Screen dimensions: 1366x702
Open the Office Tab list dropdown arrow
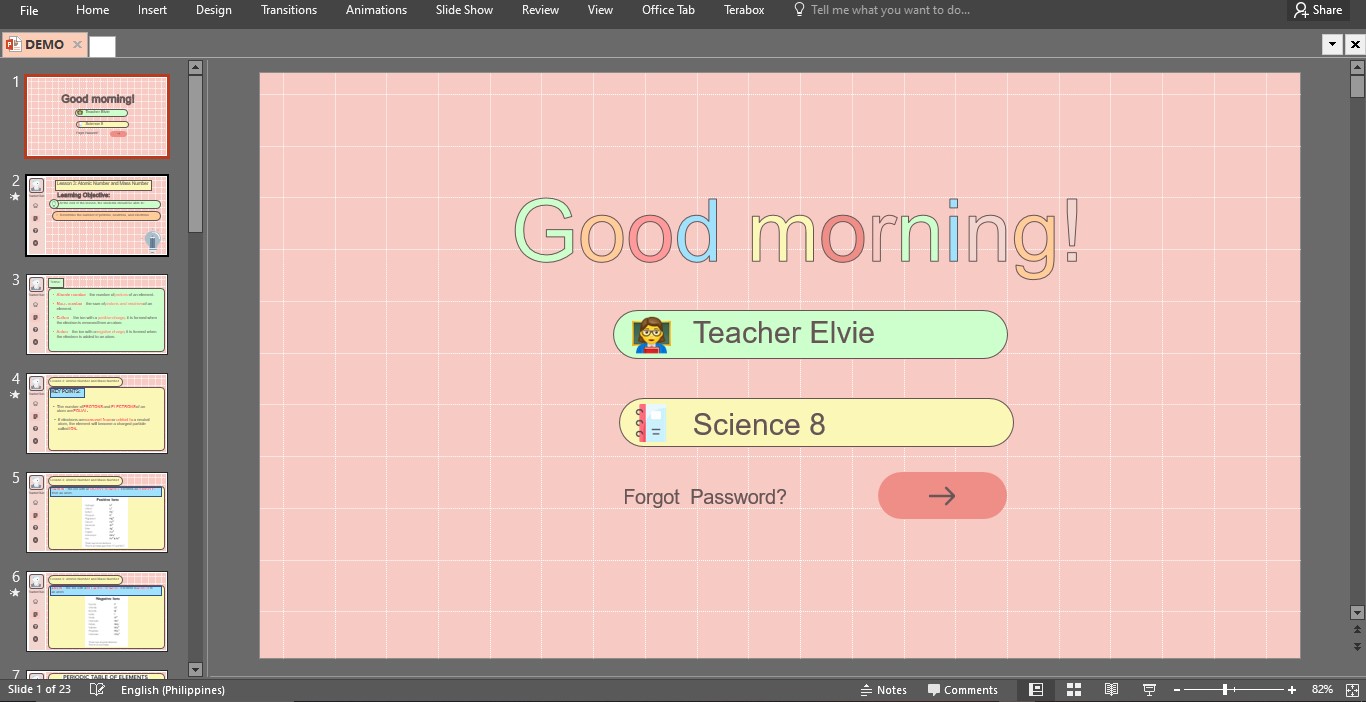tap(1332, 44)
